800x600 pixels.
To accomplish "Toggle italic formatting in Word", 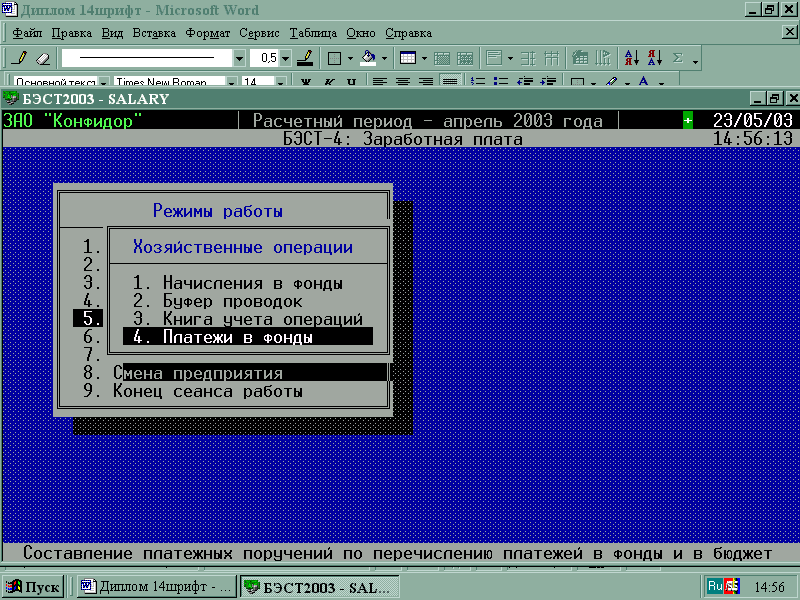I will [x=329, y=82].
